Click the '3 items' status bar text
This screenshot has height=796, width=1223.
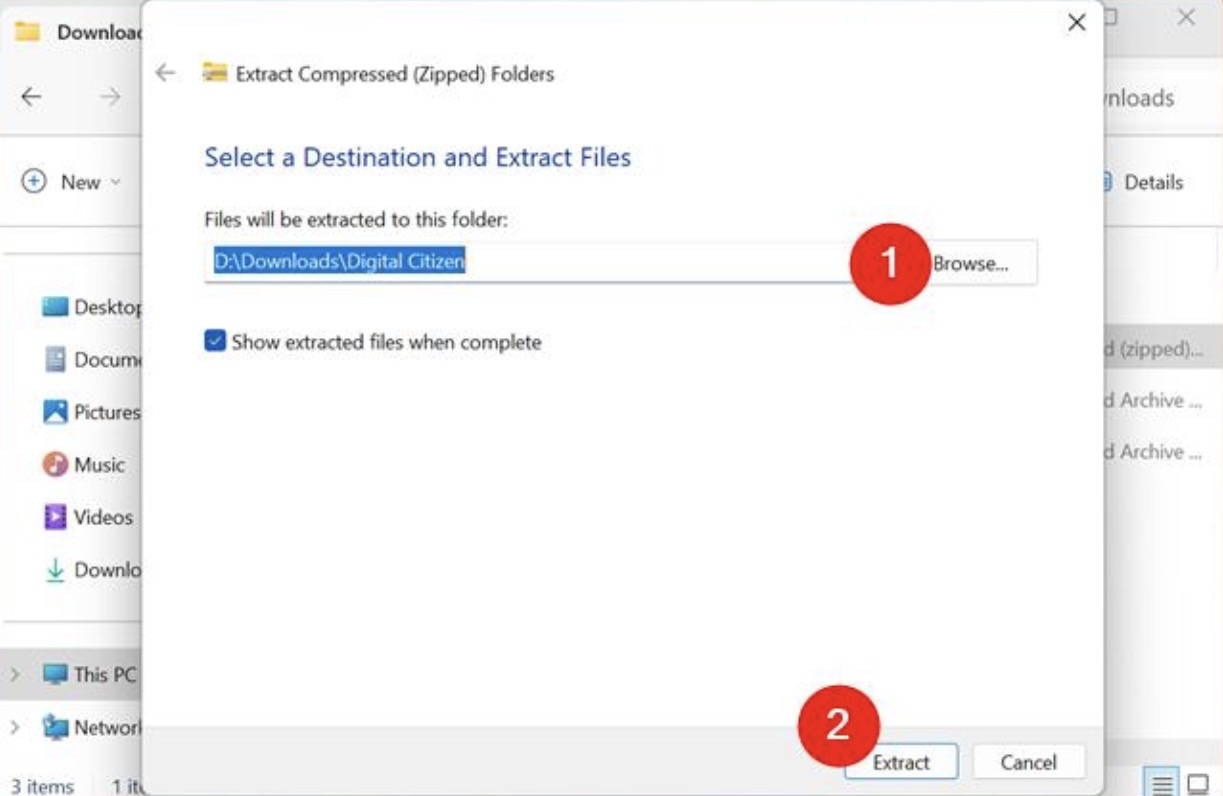click(x=42, y=785)
